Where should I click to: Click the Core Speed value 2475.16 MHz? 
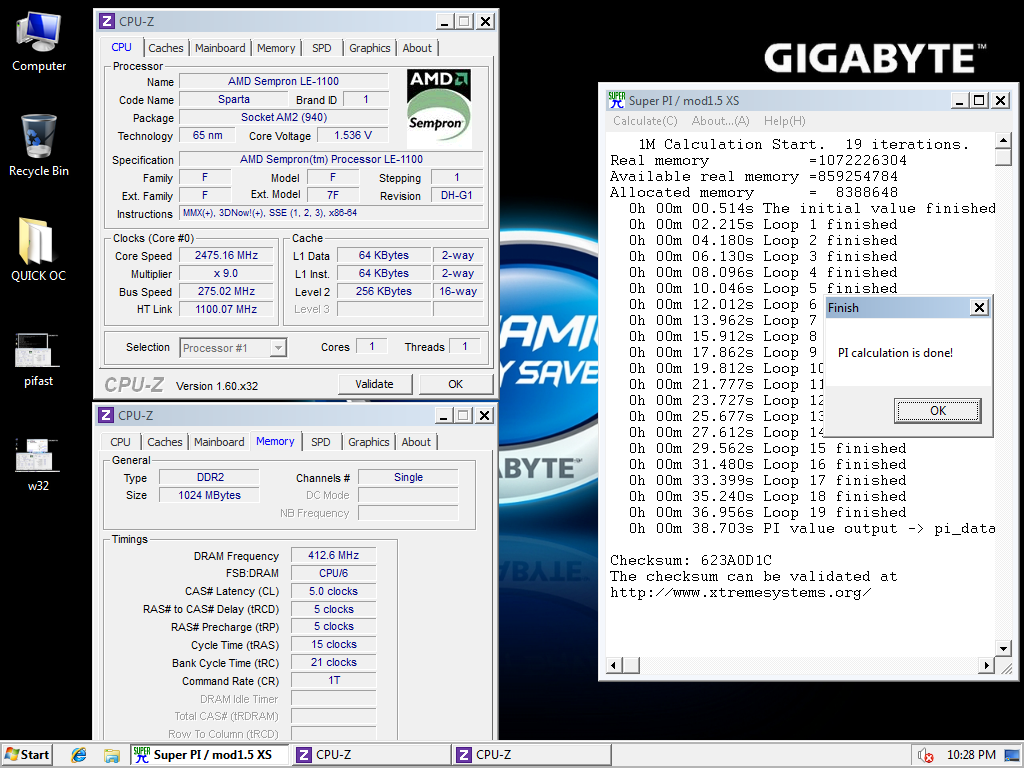pos(227,255)
